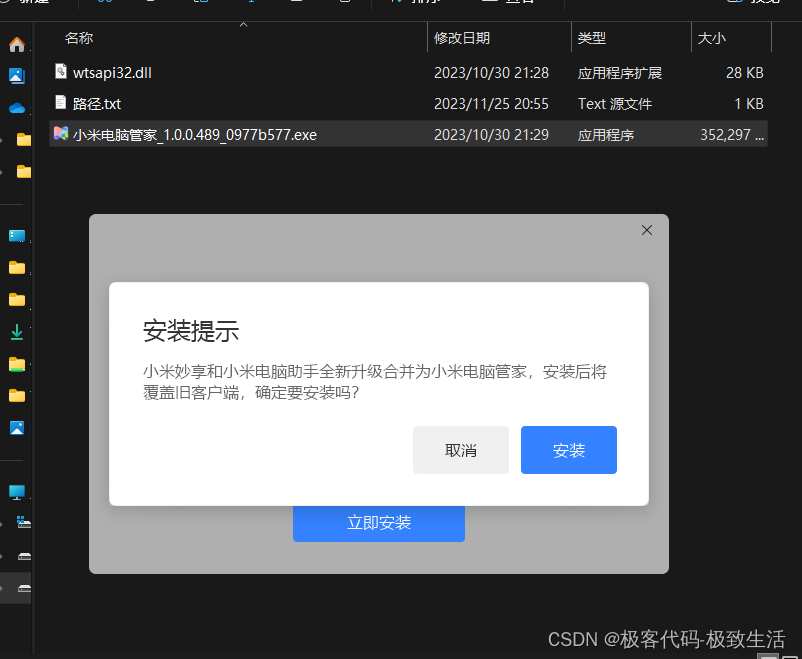Sort files by the 修改日期 column header
Image resolution: width=802 pixels, height=659 pixels.
(x=462, y=38)
